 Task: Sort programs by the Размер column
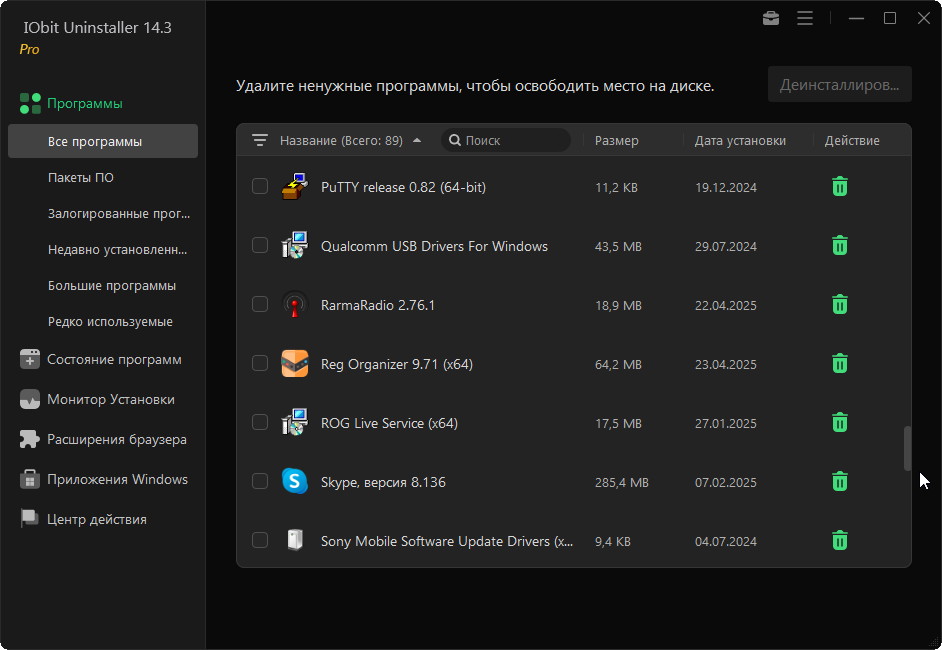(x=616, y=141)
